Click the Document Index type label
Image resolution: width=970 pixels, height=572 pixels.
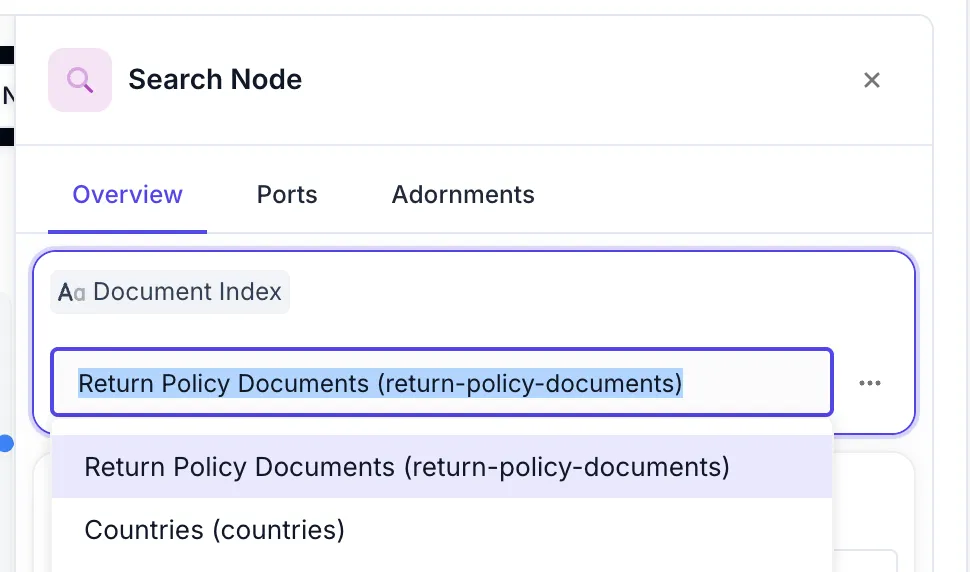click(x=170, y=292)
